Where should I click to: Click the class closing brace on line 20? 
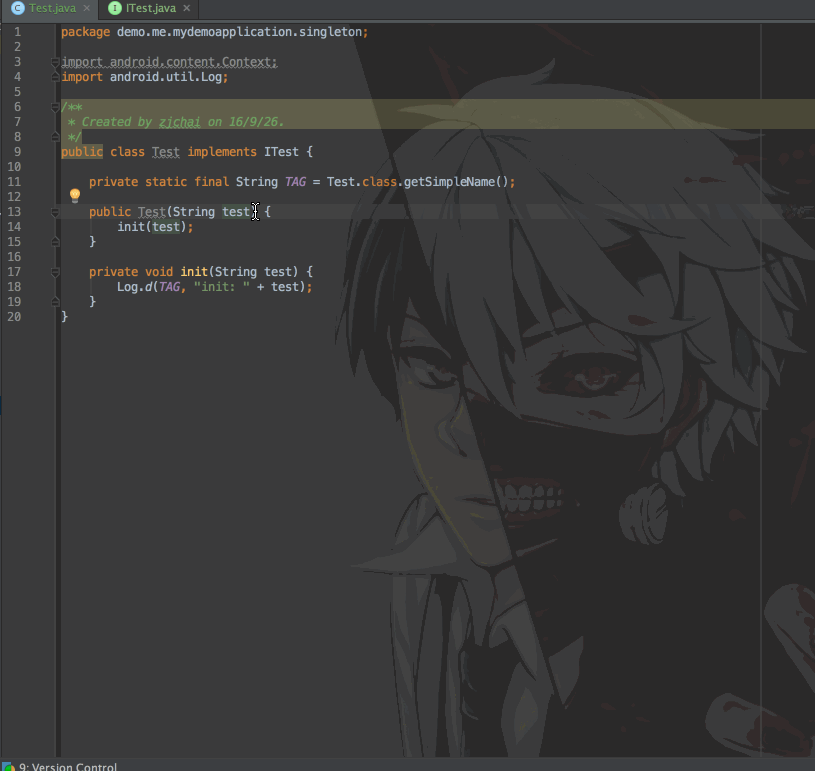(x=64, y=317)
